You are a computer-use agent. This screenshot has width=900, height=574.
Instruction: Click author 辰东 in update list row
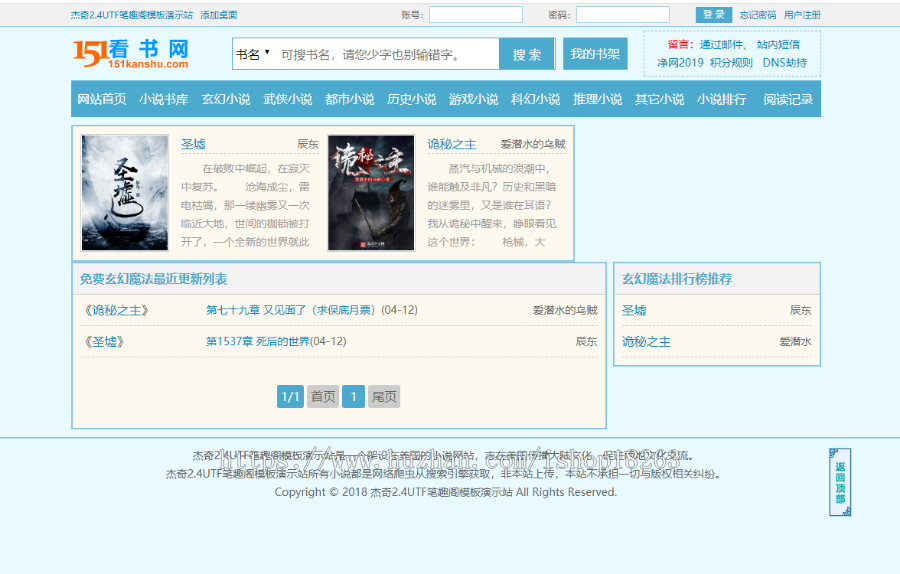coord(587,342)
